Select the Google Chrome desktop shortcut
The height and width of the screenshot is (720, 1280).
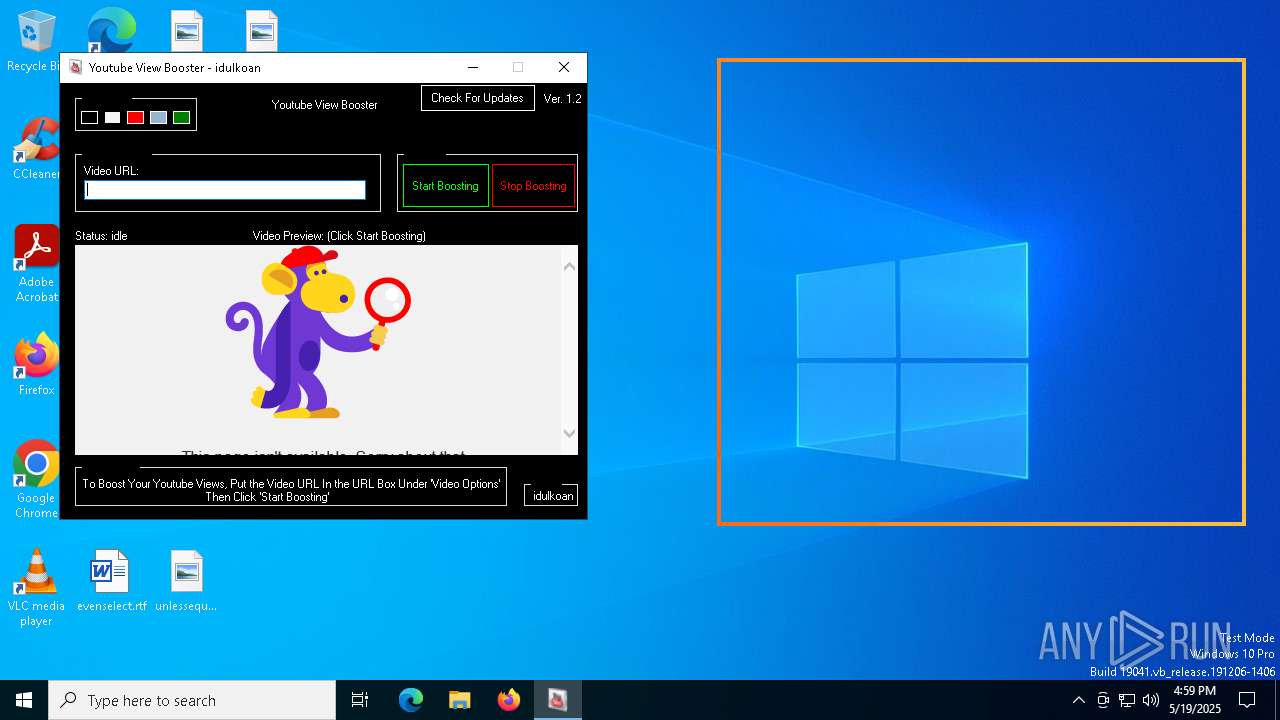click(36, 480)
